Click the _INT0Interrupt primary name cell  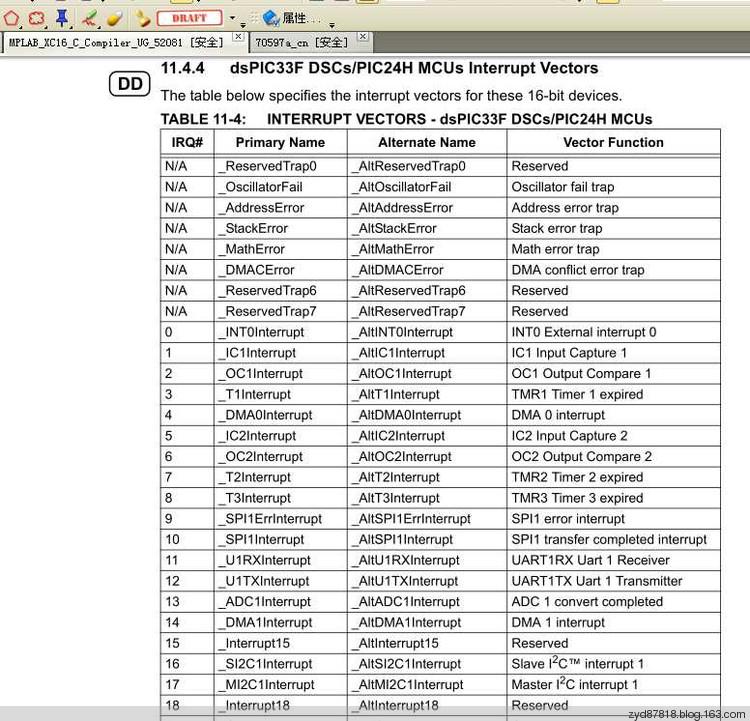pyautogui.click(x=264, y=332)
